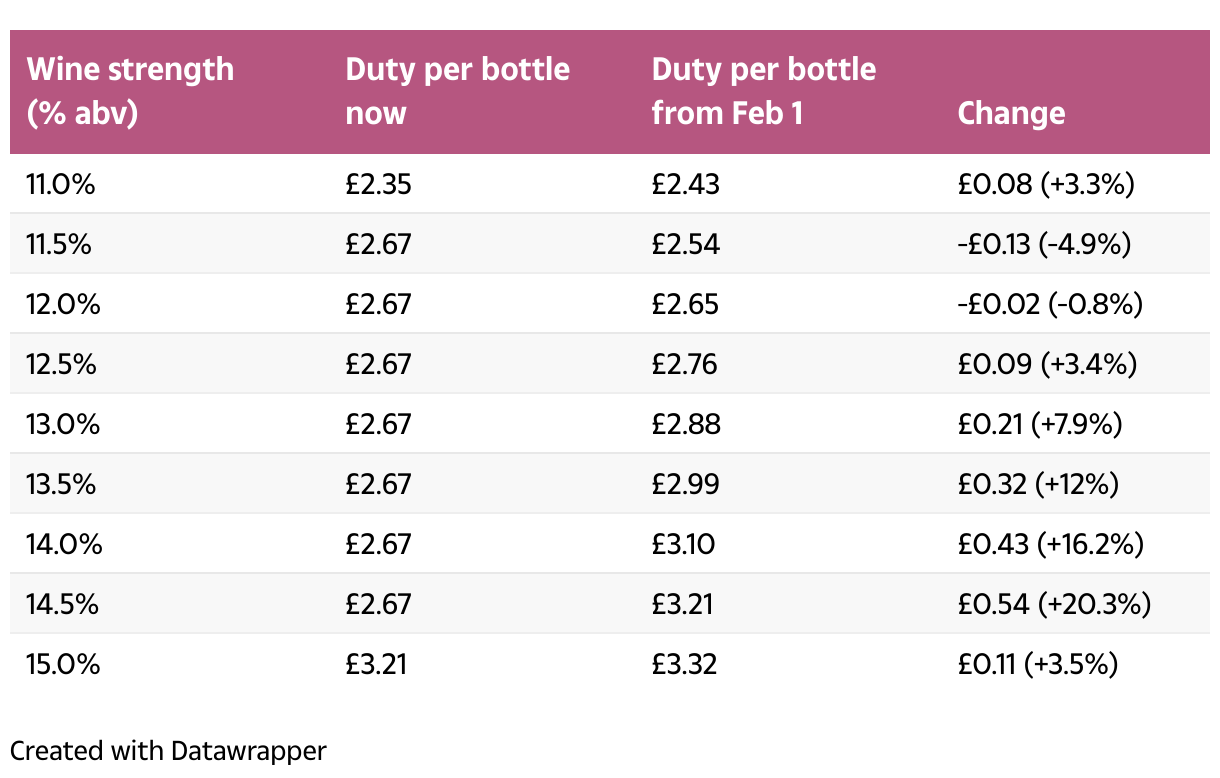Select the 11.0% wine strength cell

63,184
